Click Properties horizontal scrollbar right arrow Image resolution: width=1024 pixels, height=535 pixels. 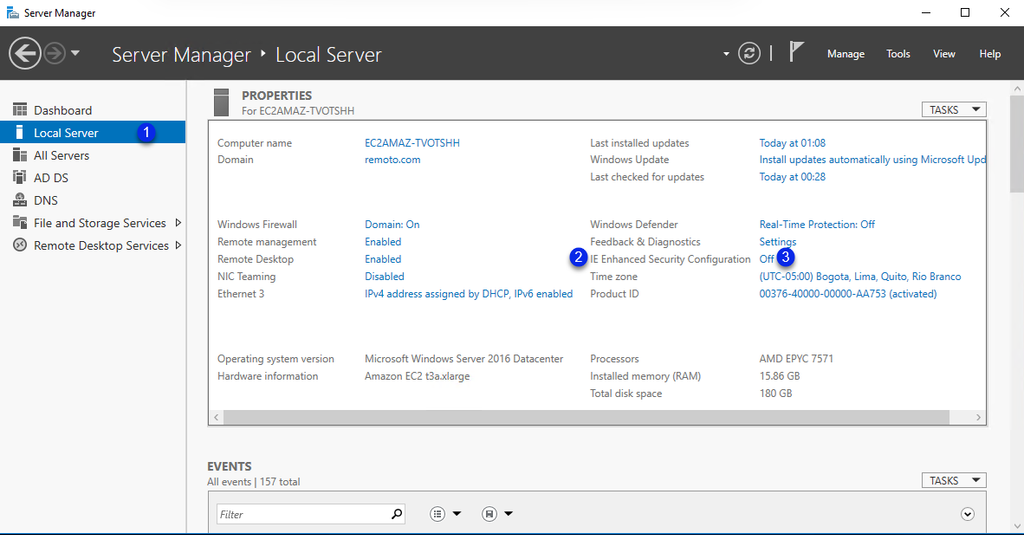978,417
